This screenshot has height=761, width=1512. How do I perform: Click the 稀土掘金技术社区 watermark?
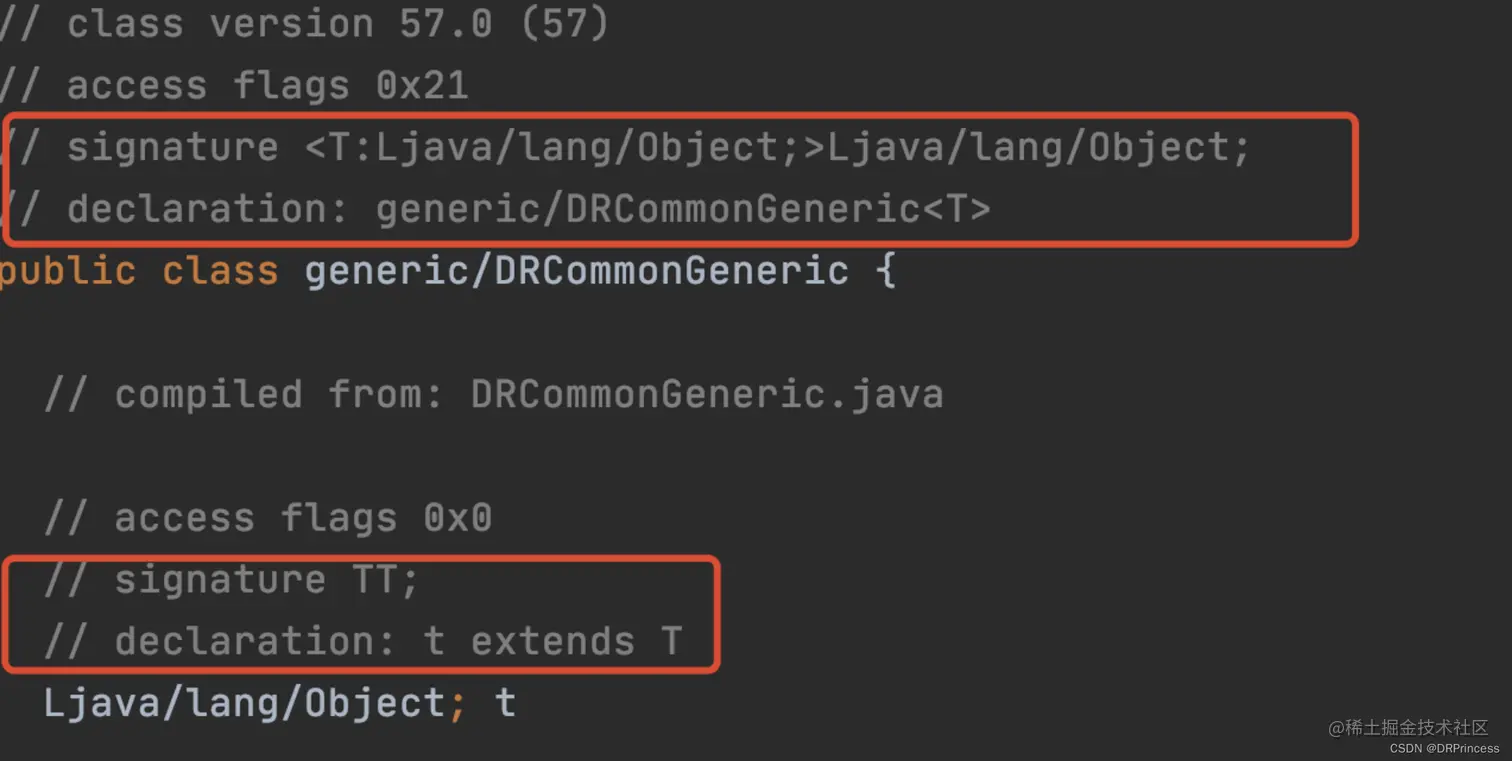[x=1408, y=728]
